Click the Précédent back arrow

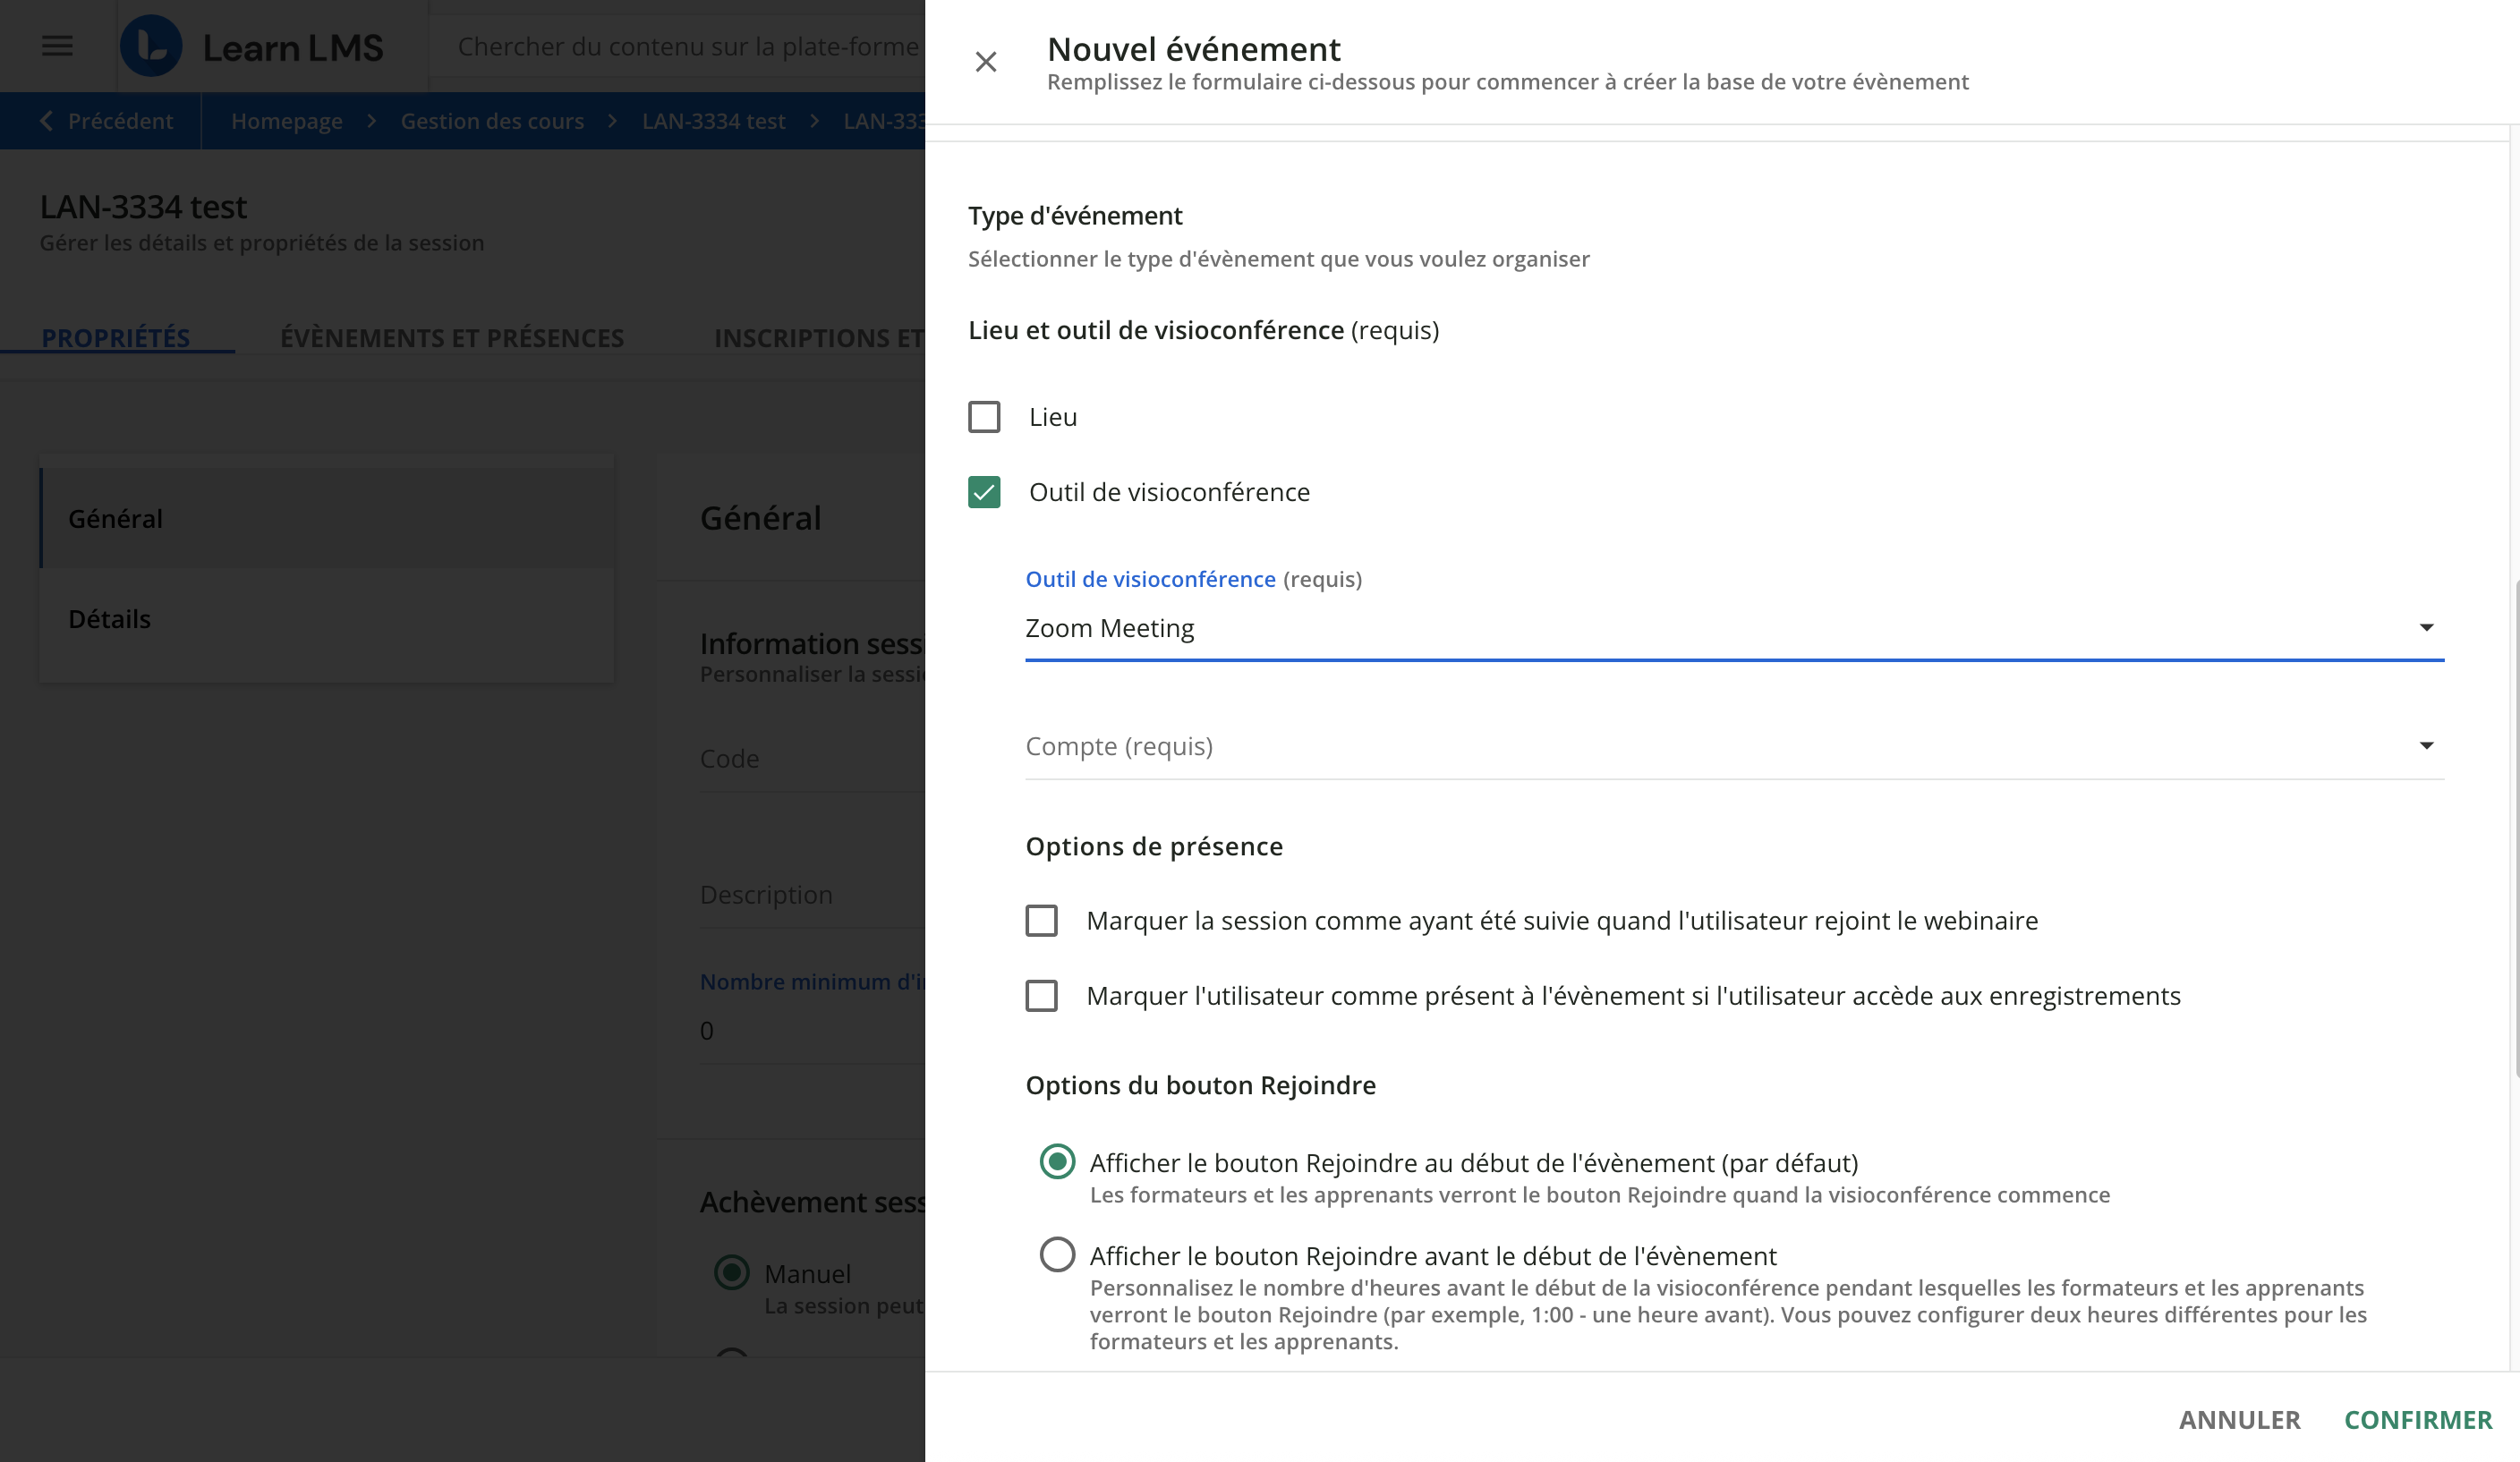tap(46, 121)
